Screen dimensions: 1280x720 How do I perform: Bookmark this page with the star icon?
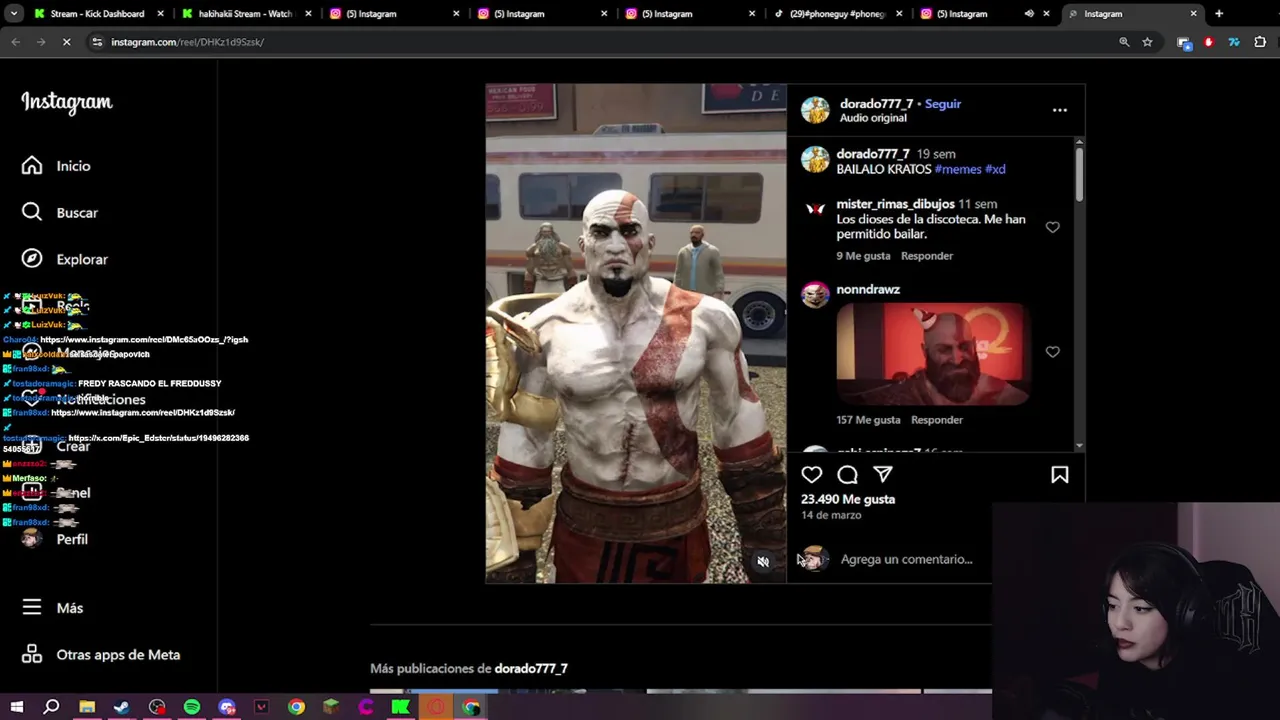(x=1147, y=42)
